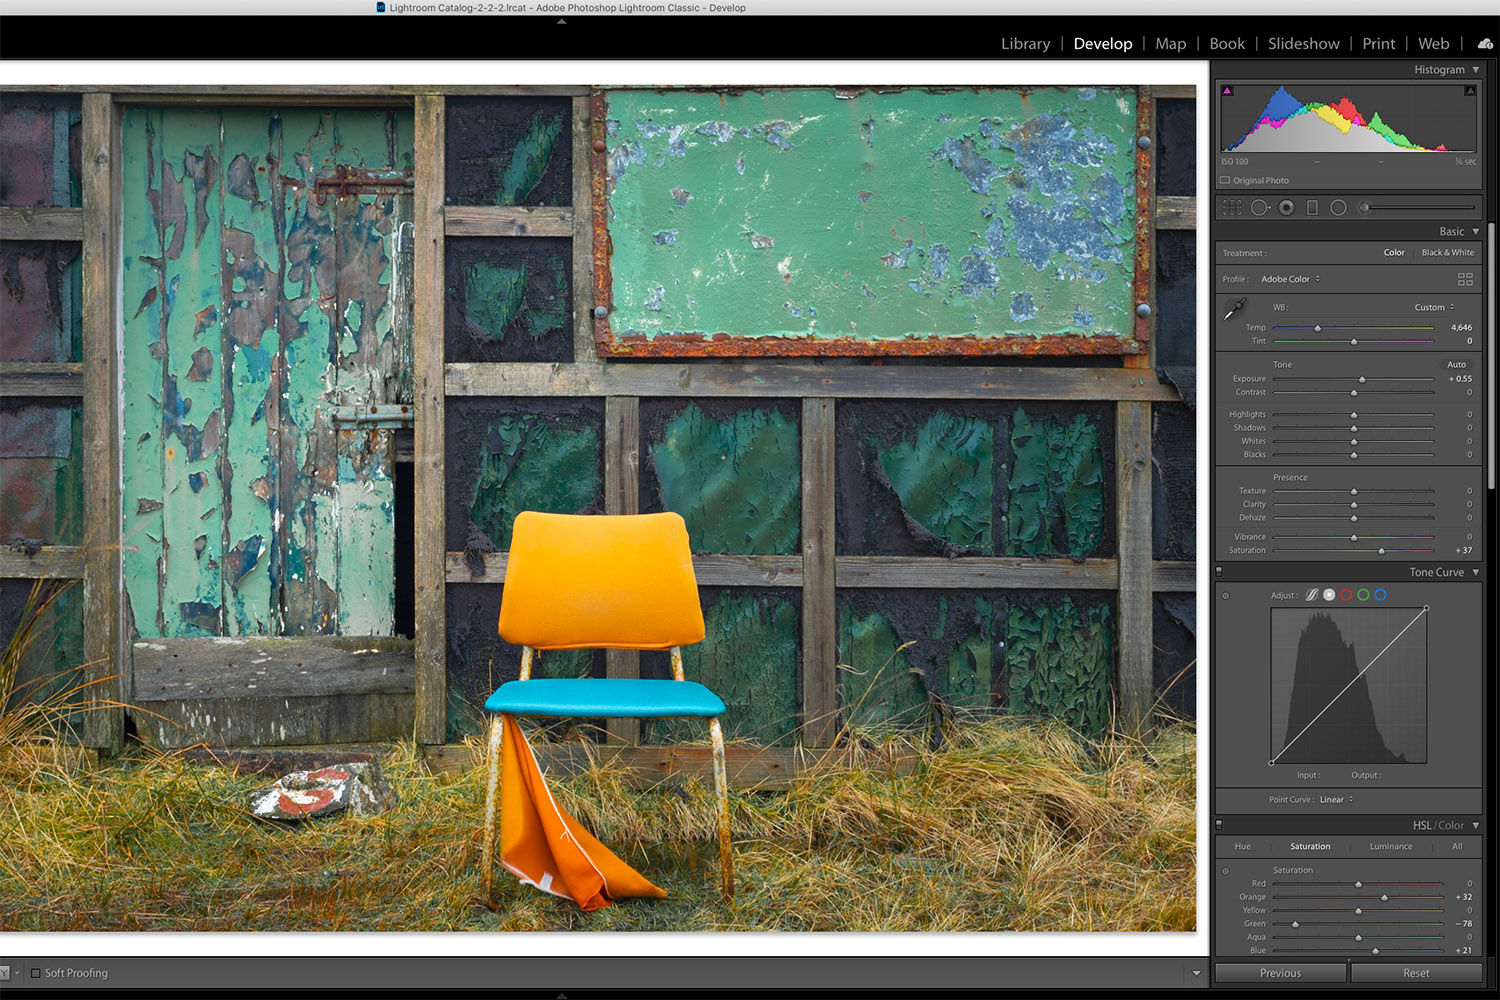
Task: Collapse the Histogram panel
Action: 1476,70
